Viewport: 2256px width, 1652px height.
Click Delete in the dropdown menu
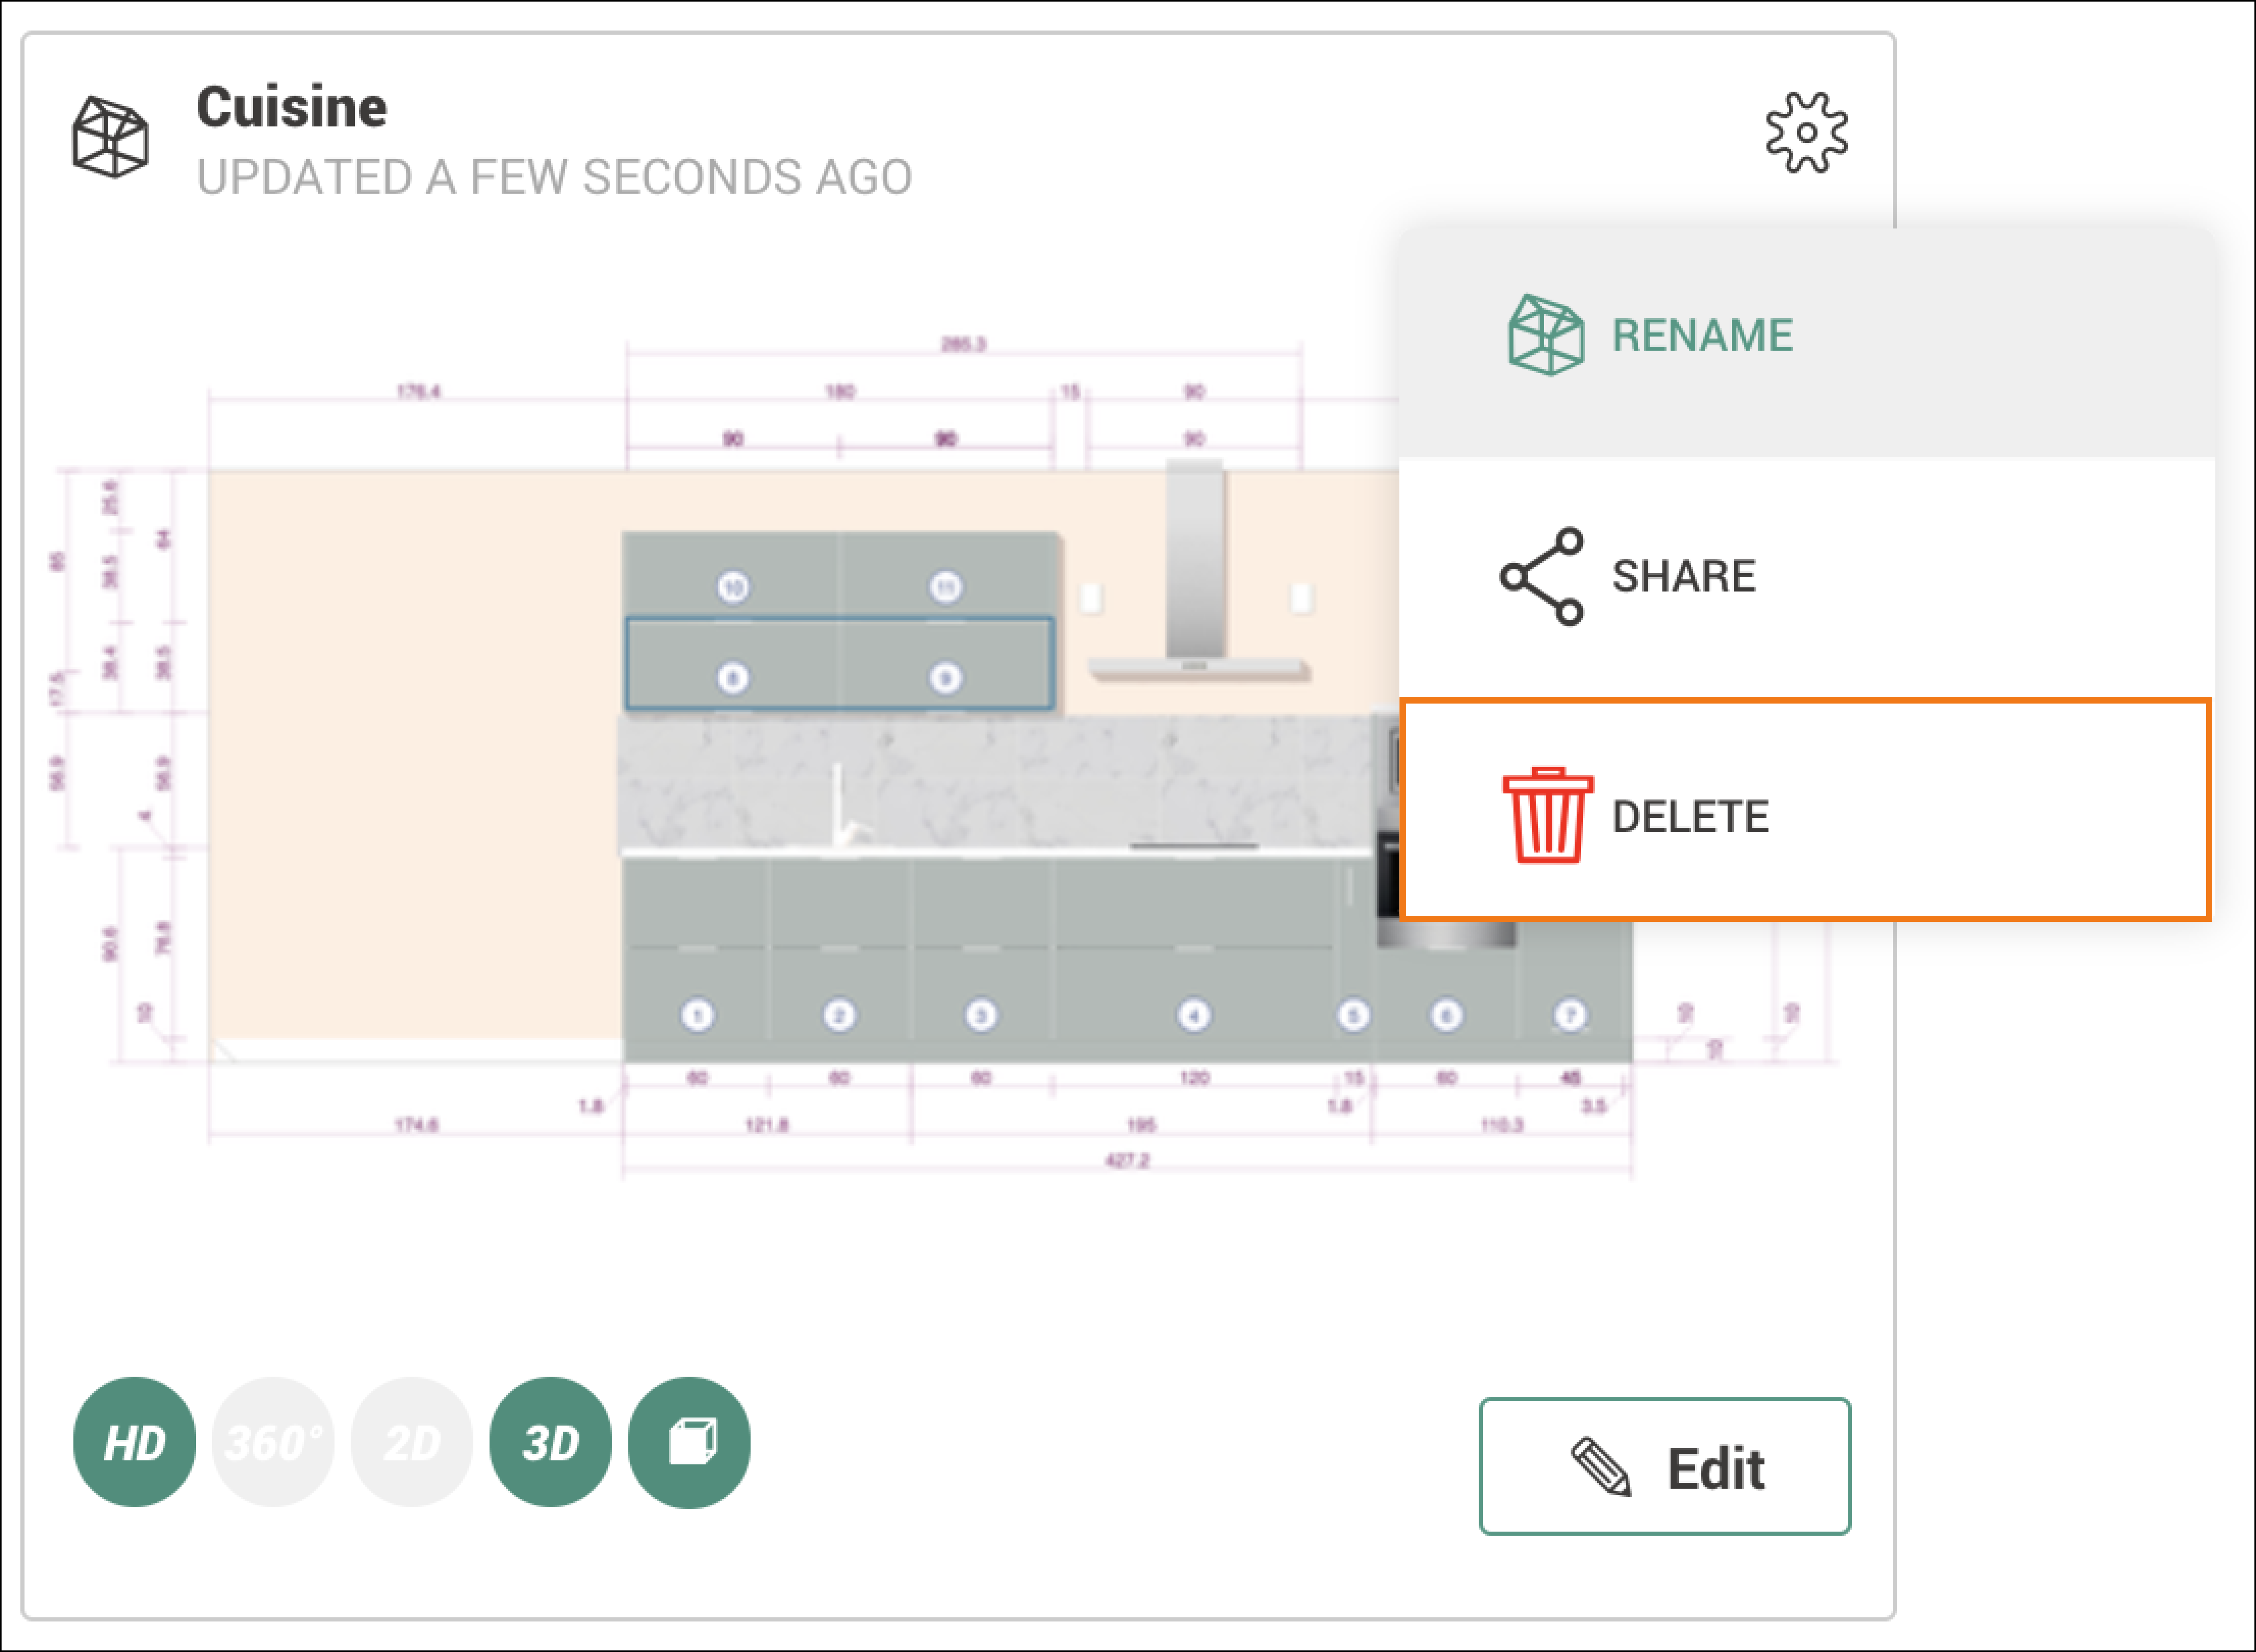(x=1806, y=809)
